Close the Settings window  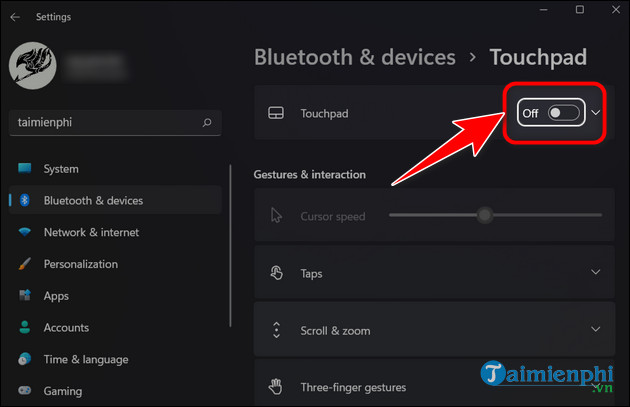(x=616, y=10)
